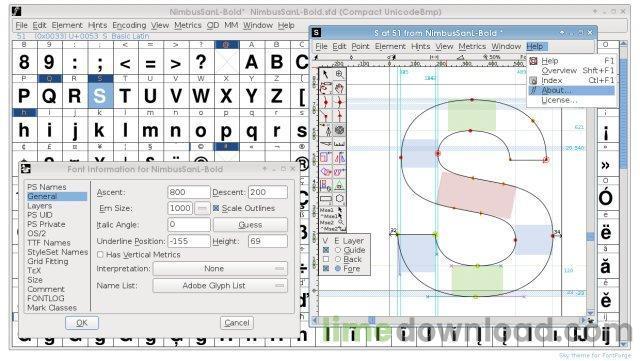Select the 3D Rotate tool

pos(325,185)
